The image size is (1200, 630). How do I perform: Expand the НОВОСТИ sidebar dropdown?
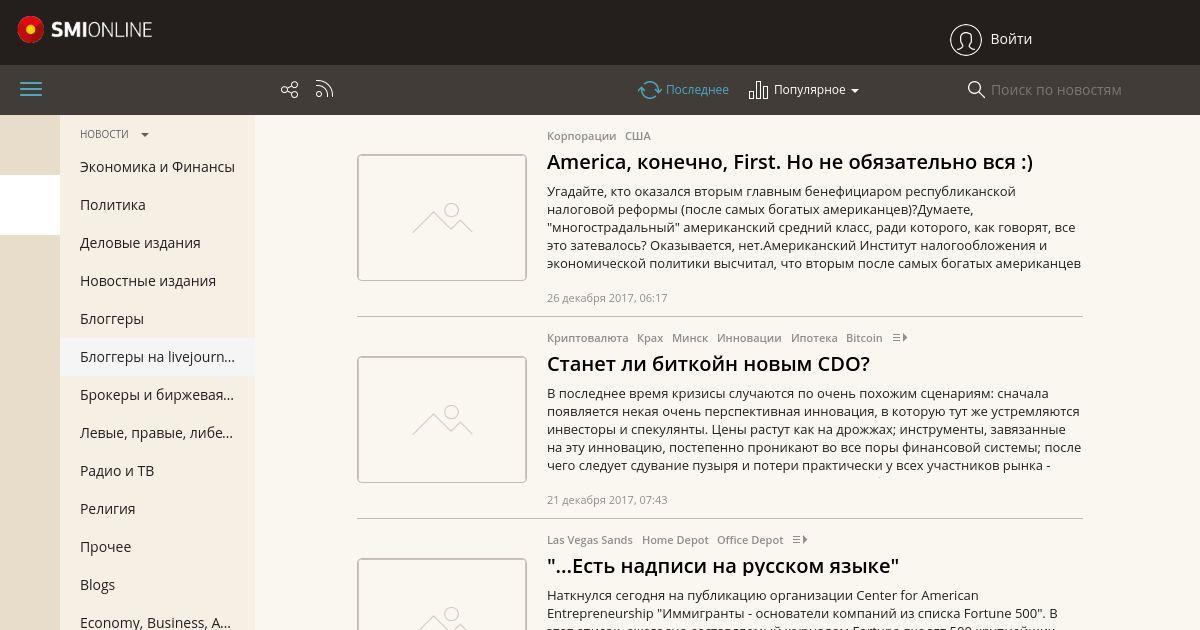point(145,134)
